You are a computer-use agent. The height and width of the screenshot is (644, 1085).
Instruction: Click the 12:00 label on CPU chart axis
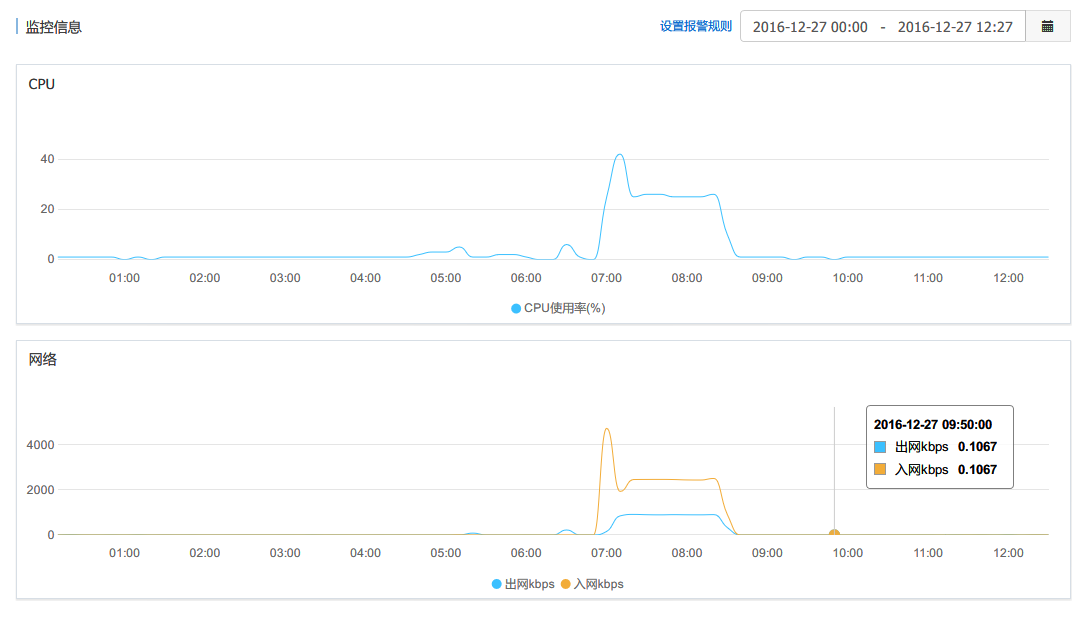point(1008,278)
